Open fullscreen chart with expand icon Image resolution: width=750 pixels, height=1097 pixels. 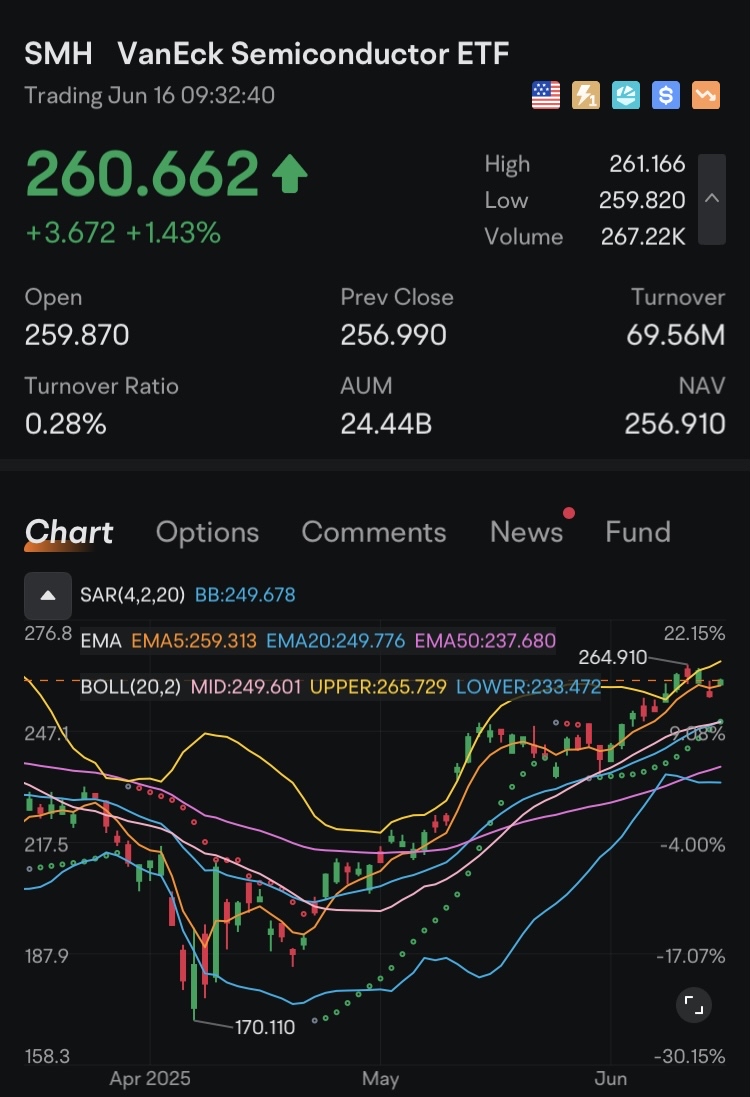pos(694,1005)
